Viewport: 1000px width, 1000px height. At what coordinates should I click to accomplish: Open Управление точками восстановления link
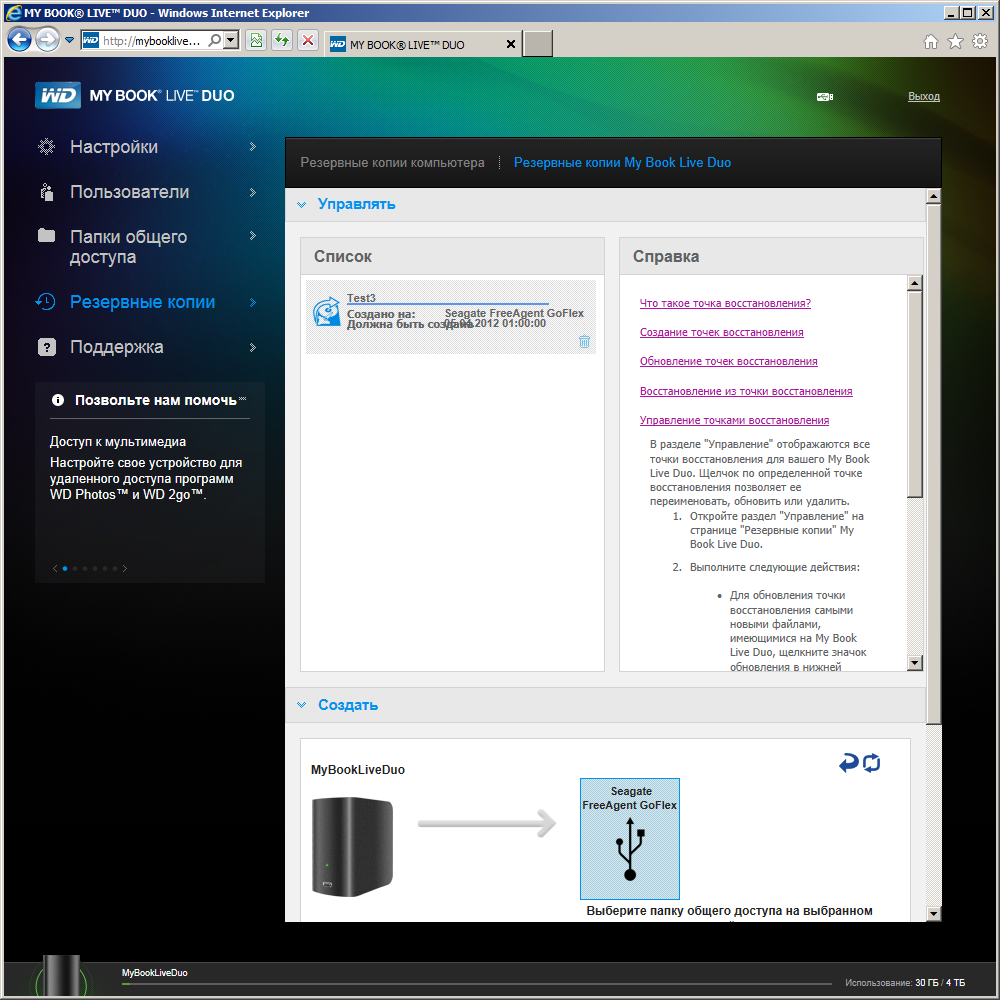tap(734, 420)
